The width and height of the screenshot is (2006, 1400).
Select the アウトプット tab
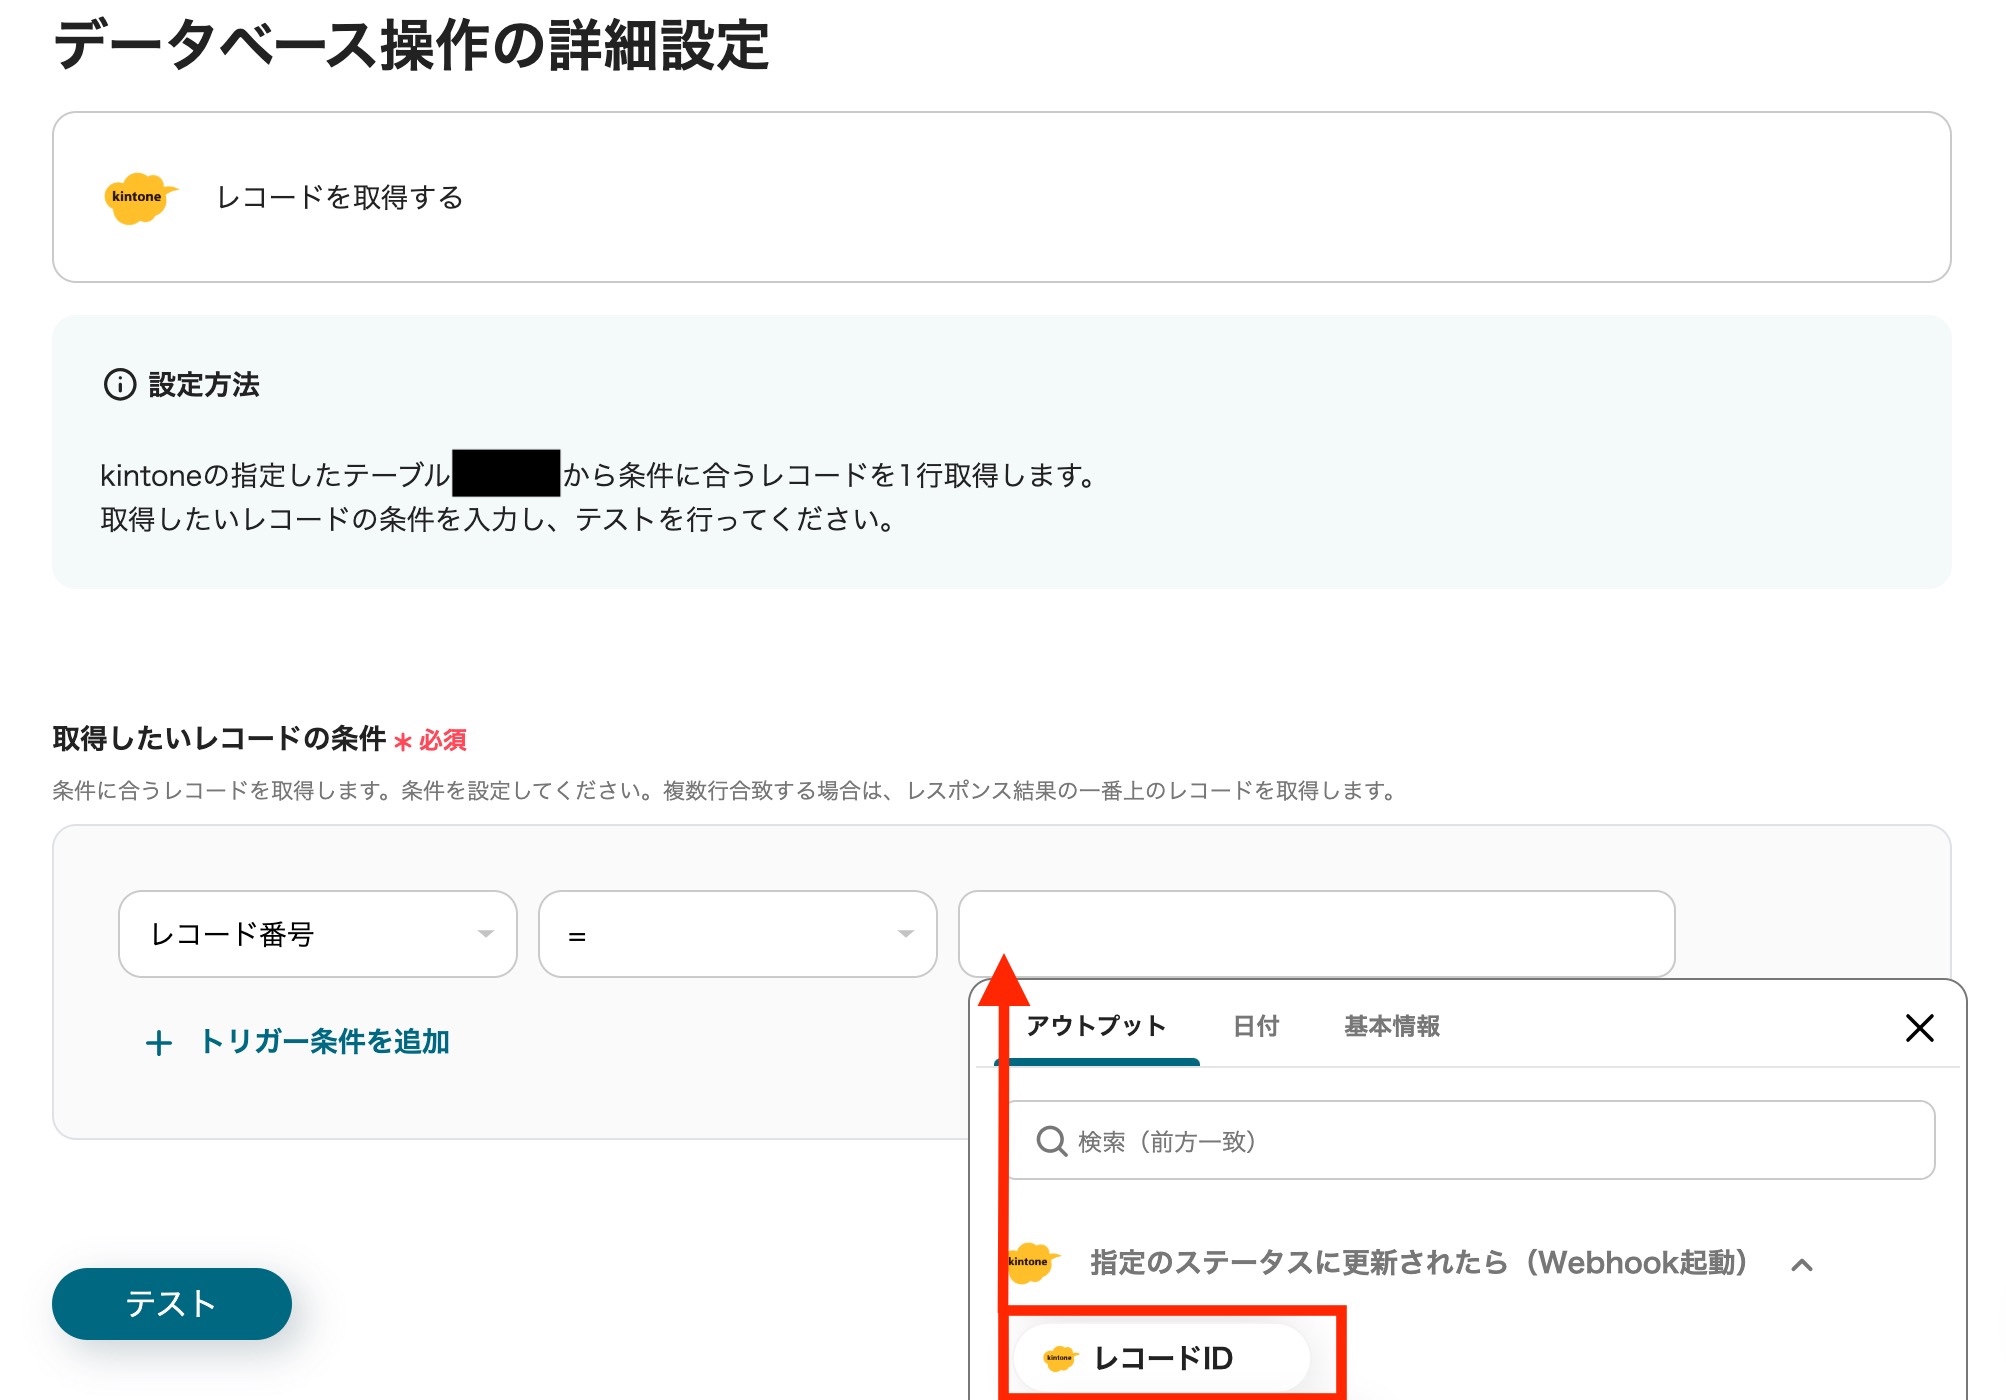point(1096,1026)
